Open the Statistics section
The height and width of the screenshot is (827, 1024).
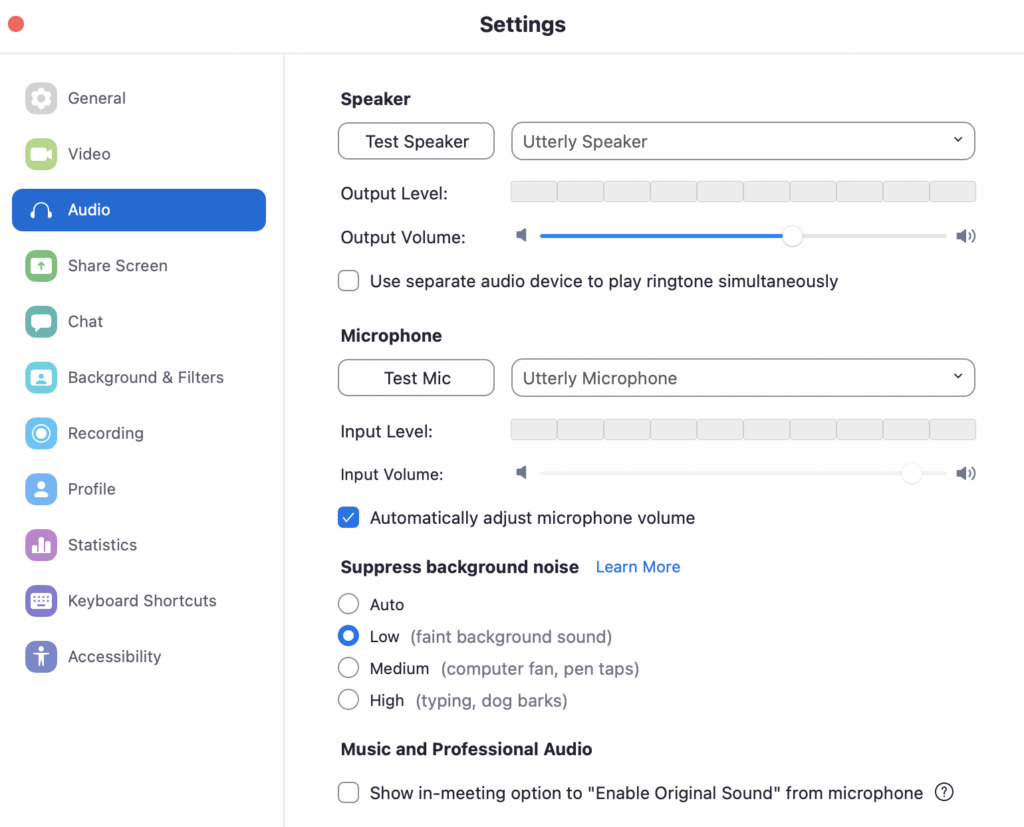[x=138, y=545]
